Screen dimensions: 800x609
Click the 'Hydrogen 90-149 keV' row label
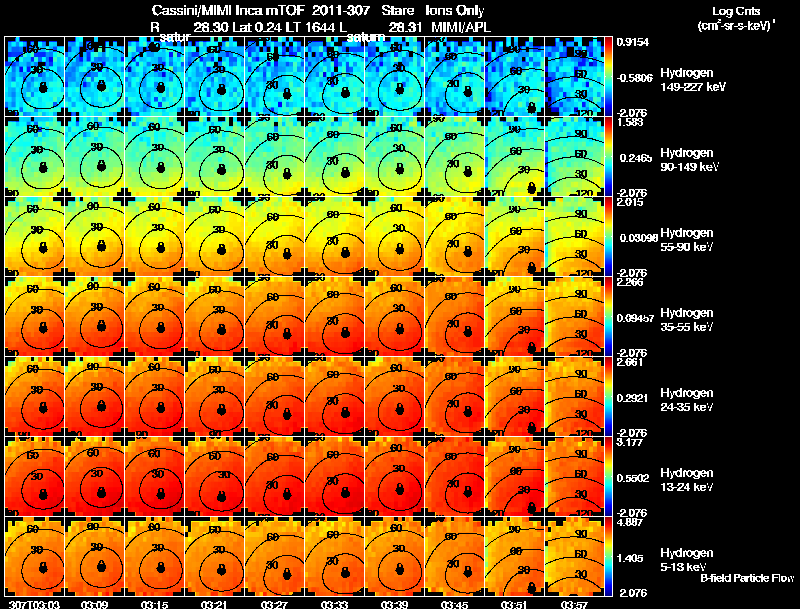click(690, 160)
